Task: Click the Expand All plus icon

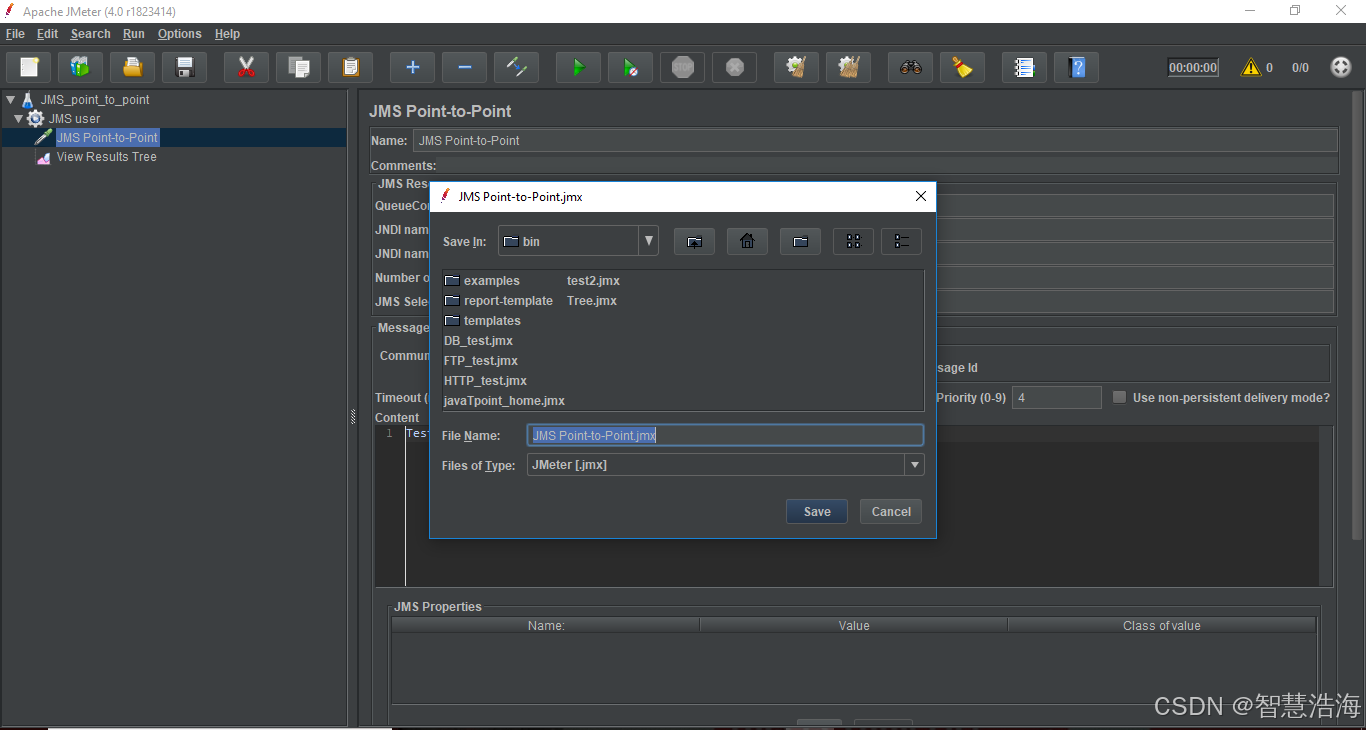Action: click(x=412, y=67)
